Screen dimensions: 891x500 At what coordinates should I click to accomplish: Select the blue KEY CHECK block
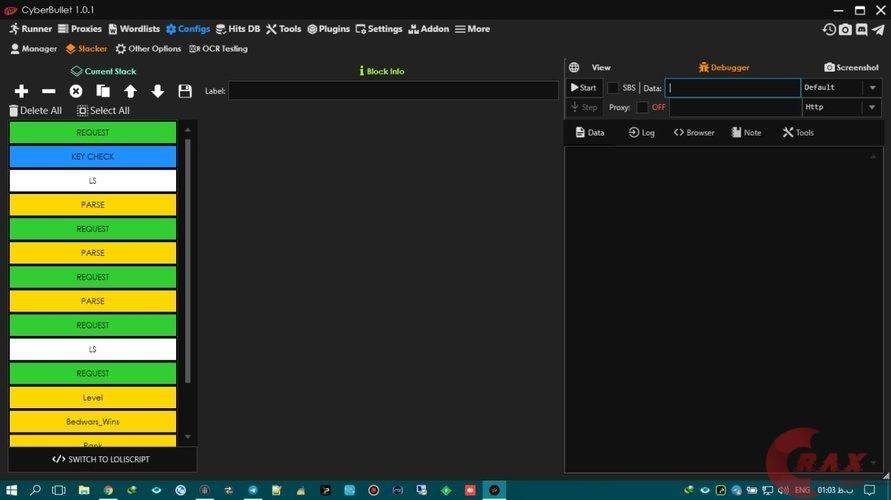[93, 156]
